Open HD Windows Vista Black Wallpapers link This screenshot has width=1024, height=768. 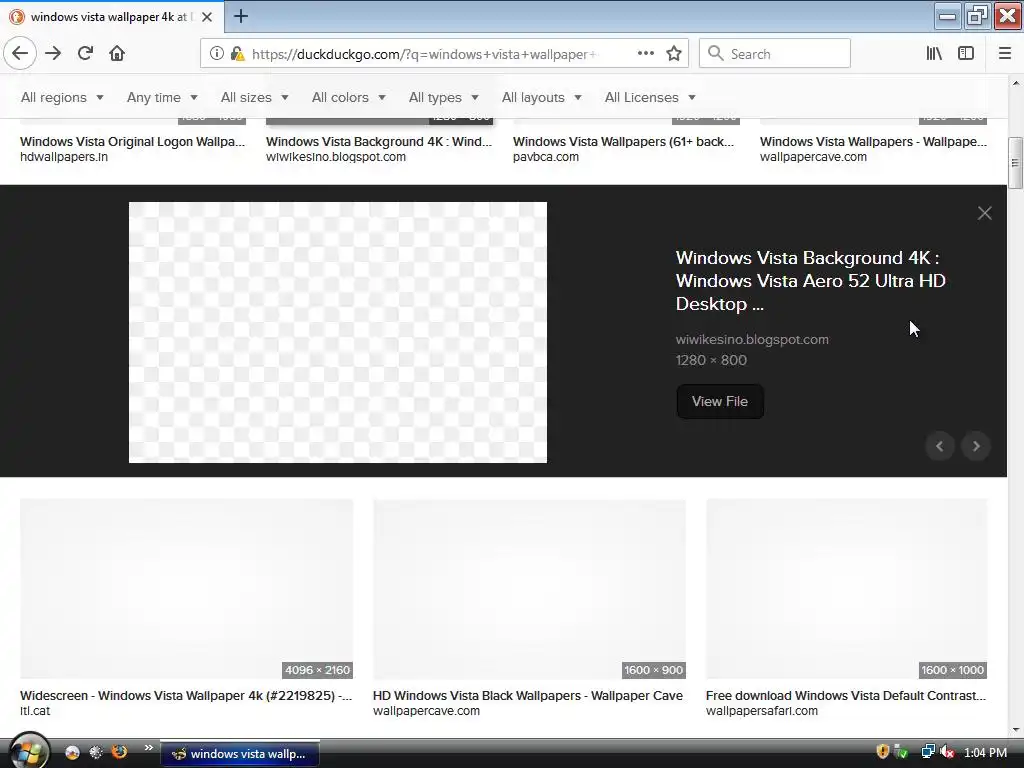(x=528, y=696)
